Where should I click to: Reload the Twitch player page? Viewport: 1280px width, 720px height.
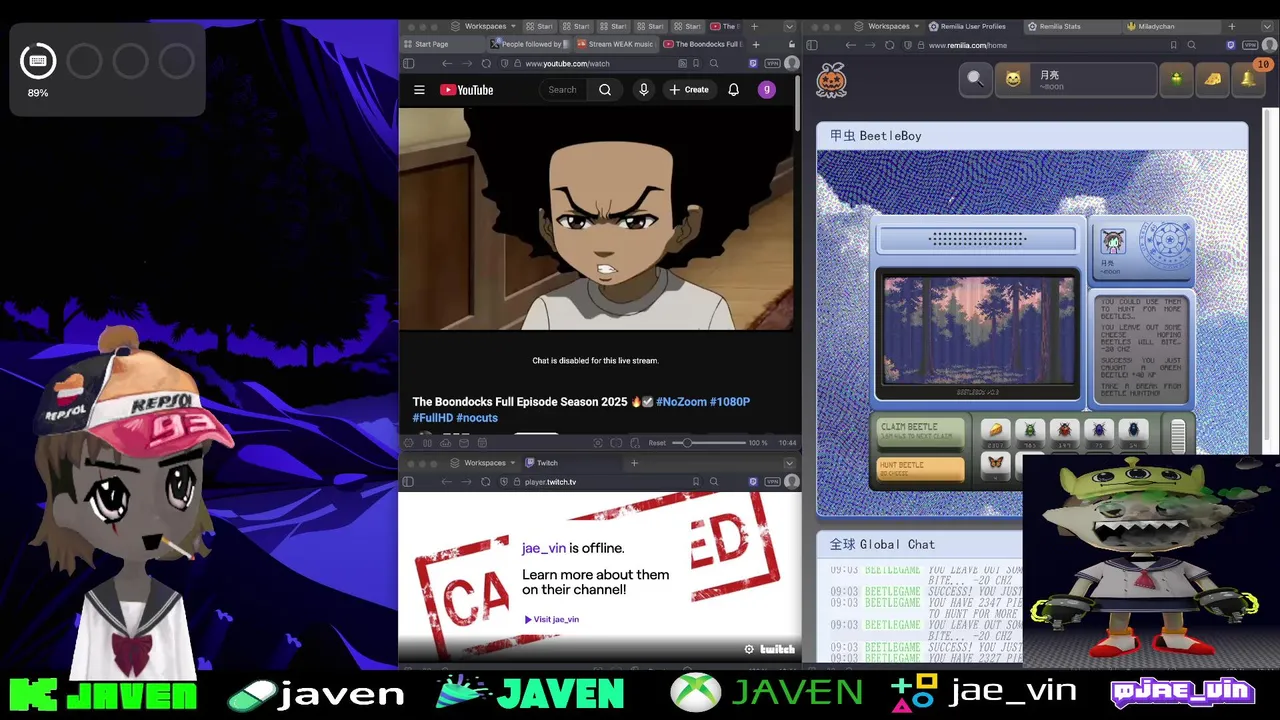(x=486, y=482)
